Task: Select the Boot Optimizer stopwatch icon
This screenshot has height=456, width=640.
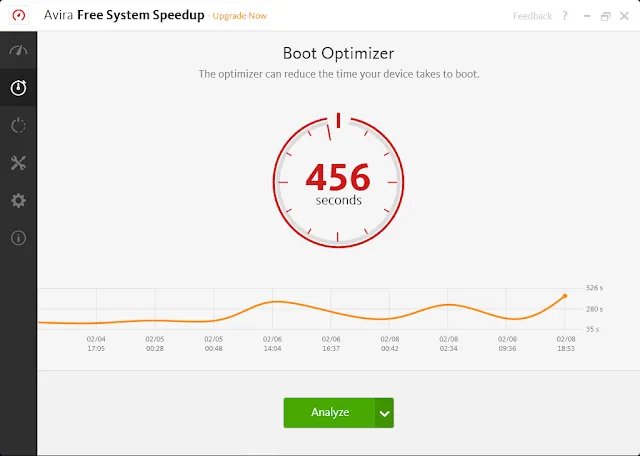Action: point(18,88)
